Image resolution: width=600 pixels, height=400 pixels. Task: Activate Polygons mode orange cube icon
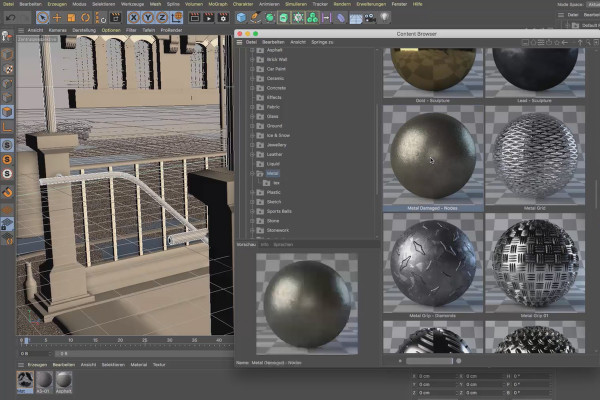(x=8, y=112)
